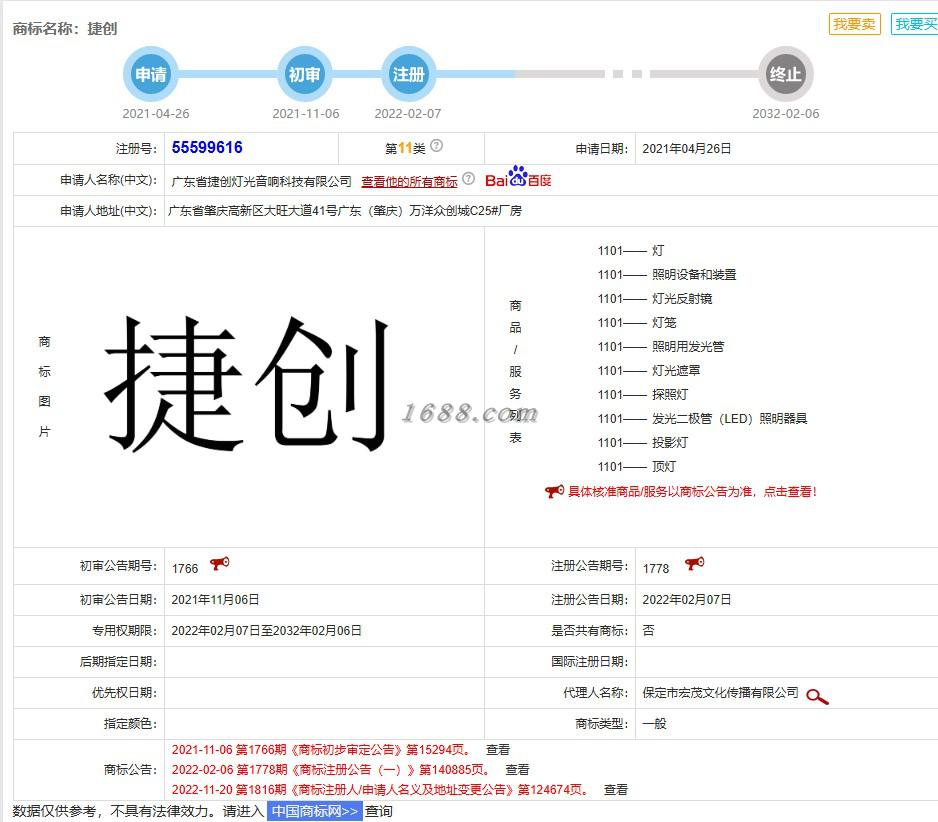This screenshot has width=938, height=822.
Task: Open the 捷创 trademark image
Action: (246, 383)
